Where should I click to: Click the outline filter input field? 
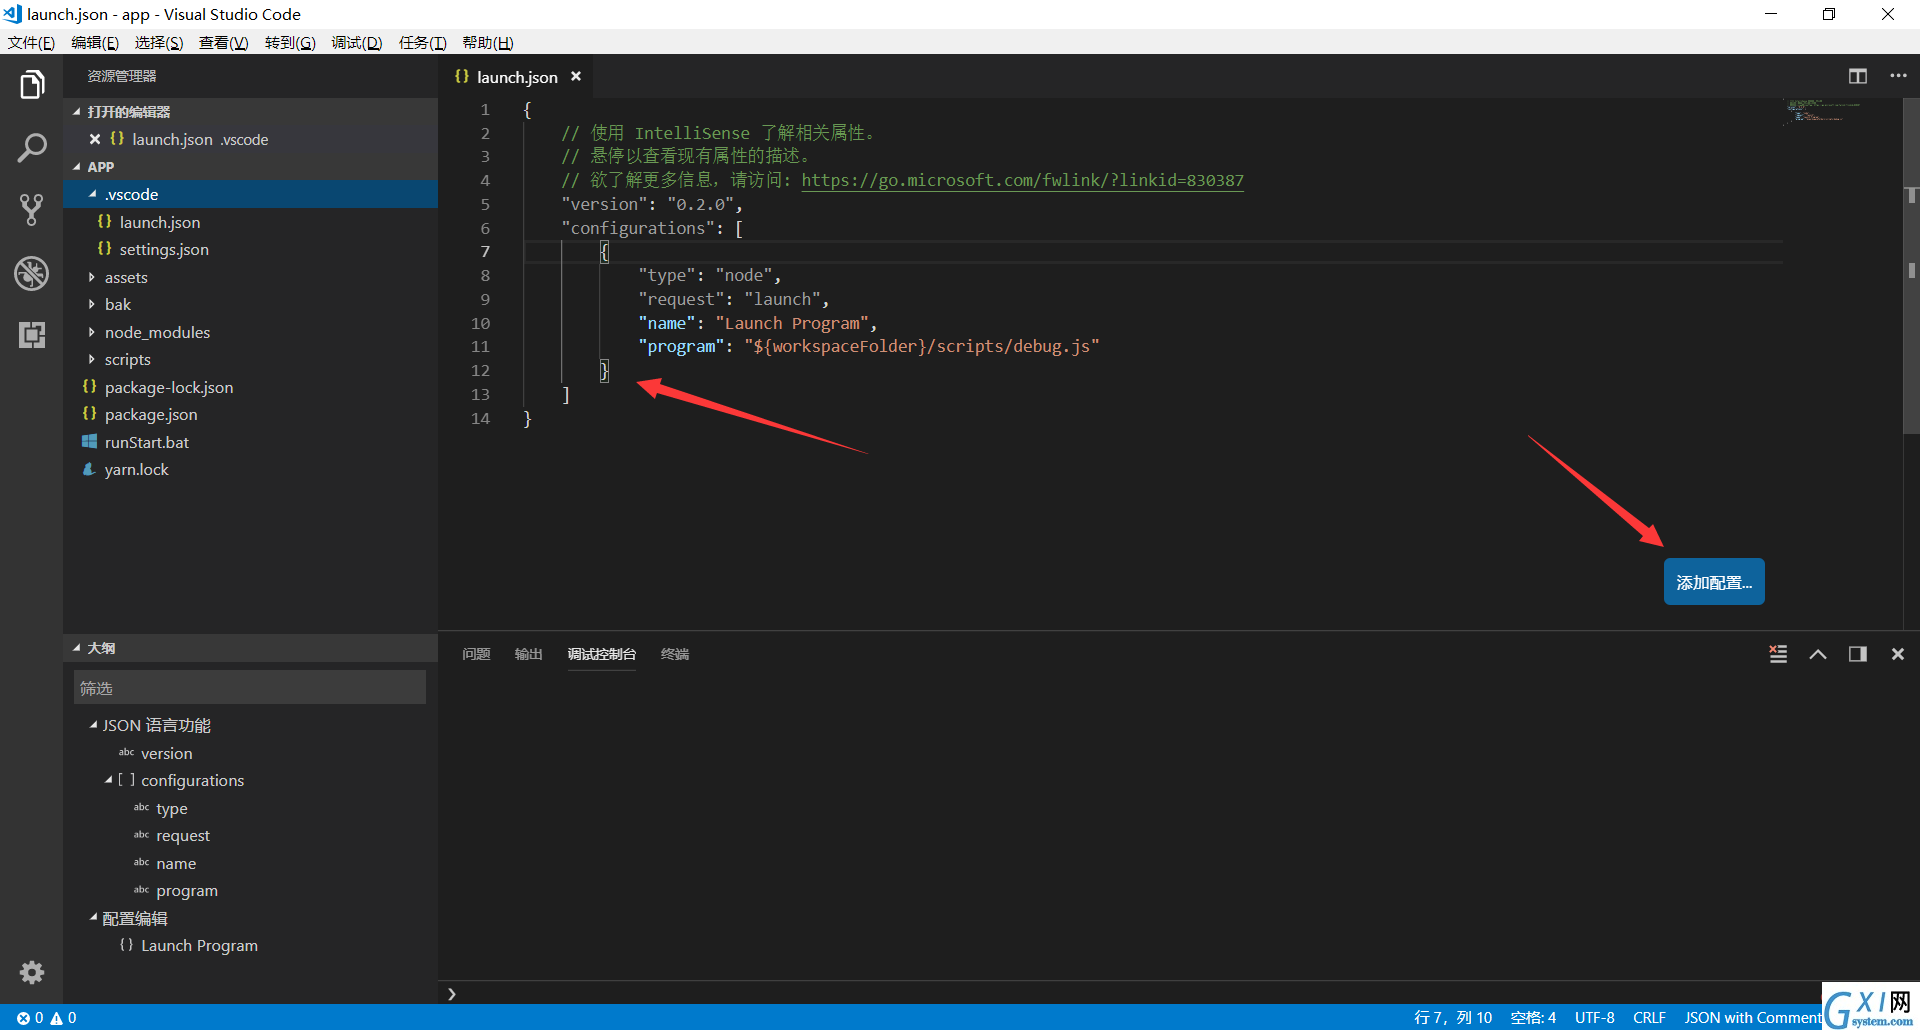coord(250,688)
